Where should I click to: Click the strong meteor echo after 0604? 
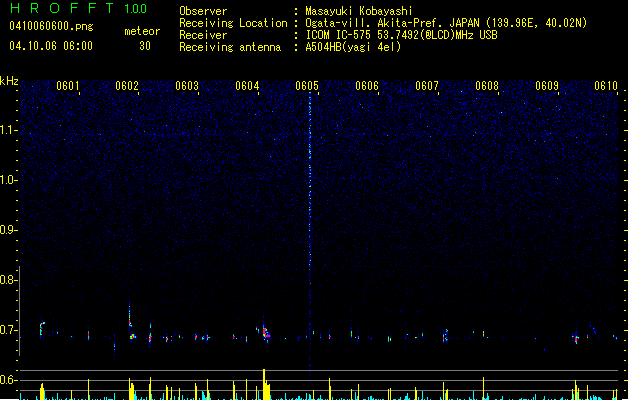[266, 333]
